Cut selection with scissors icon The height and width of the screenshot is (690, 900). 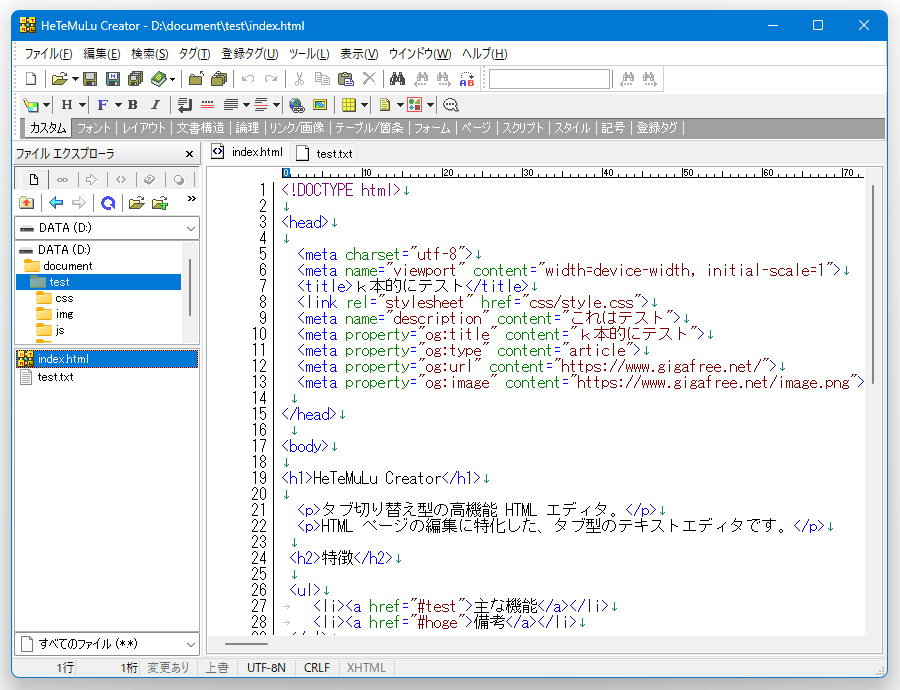299,79
